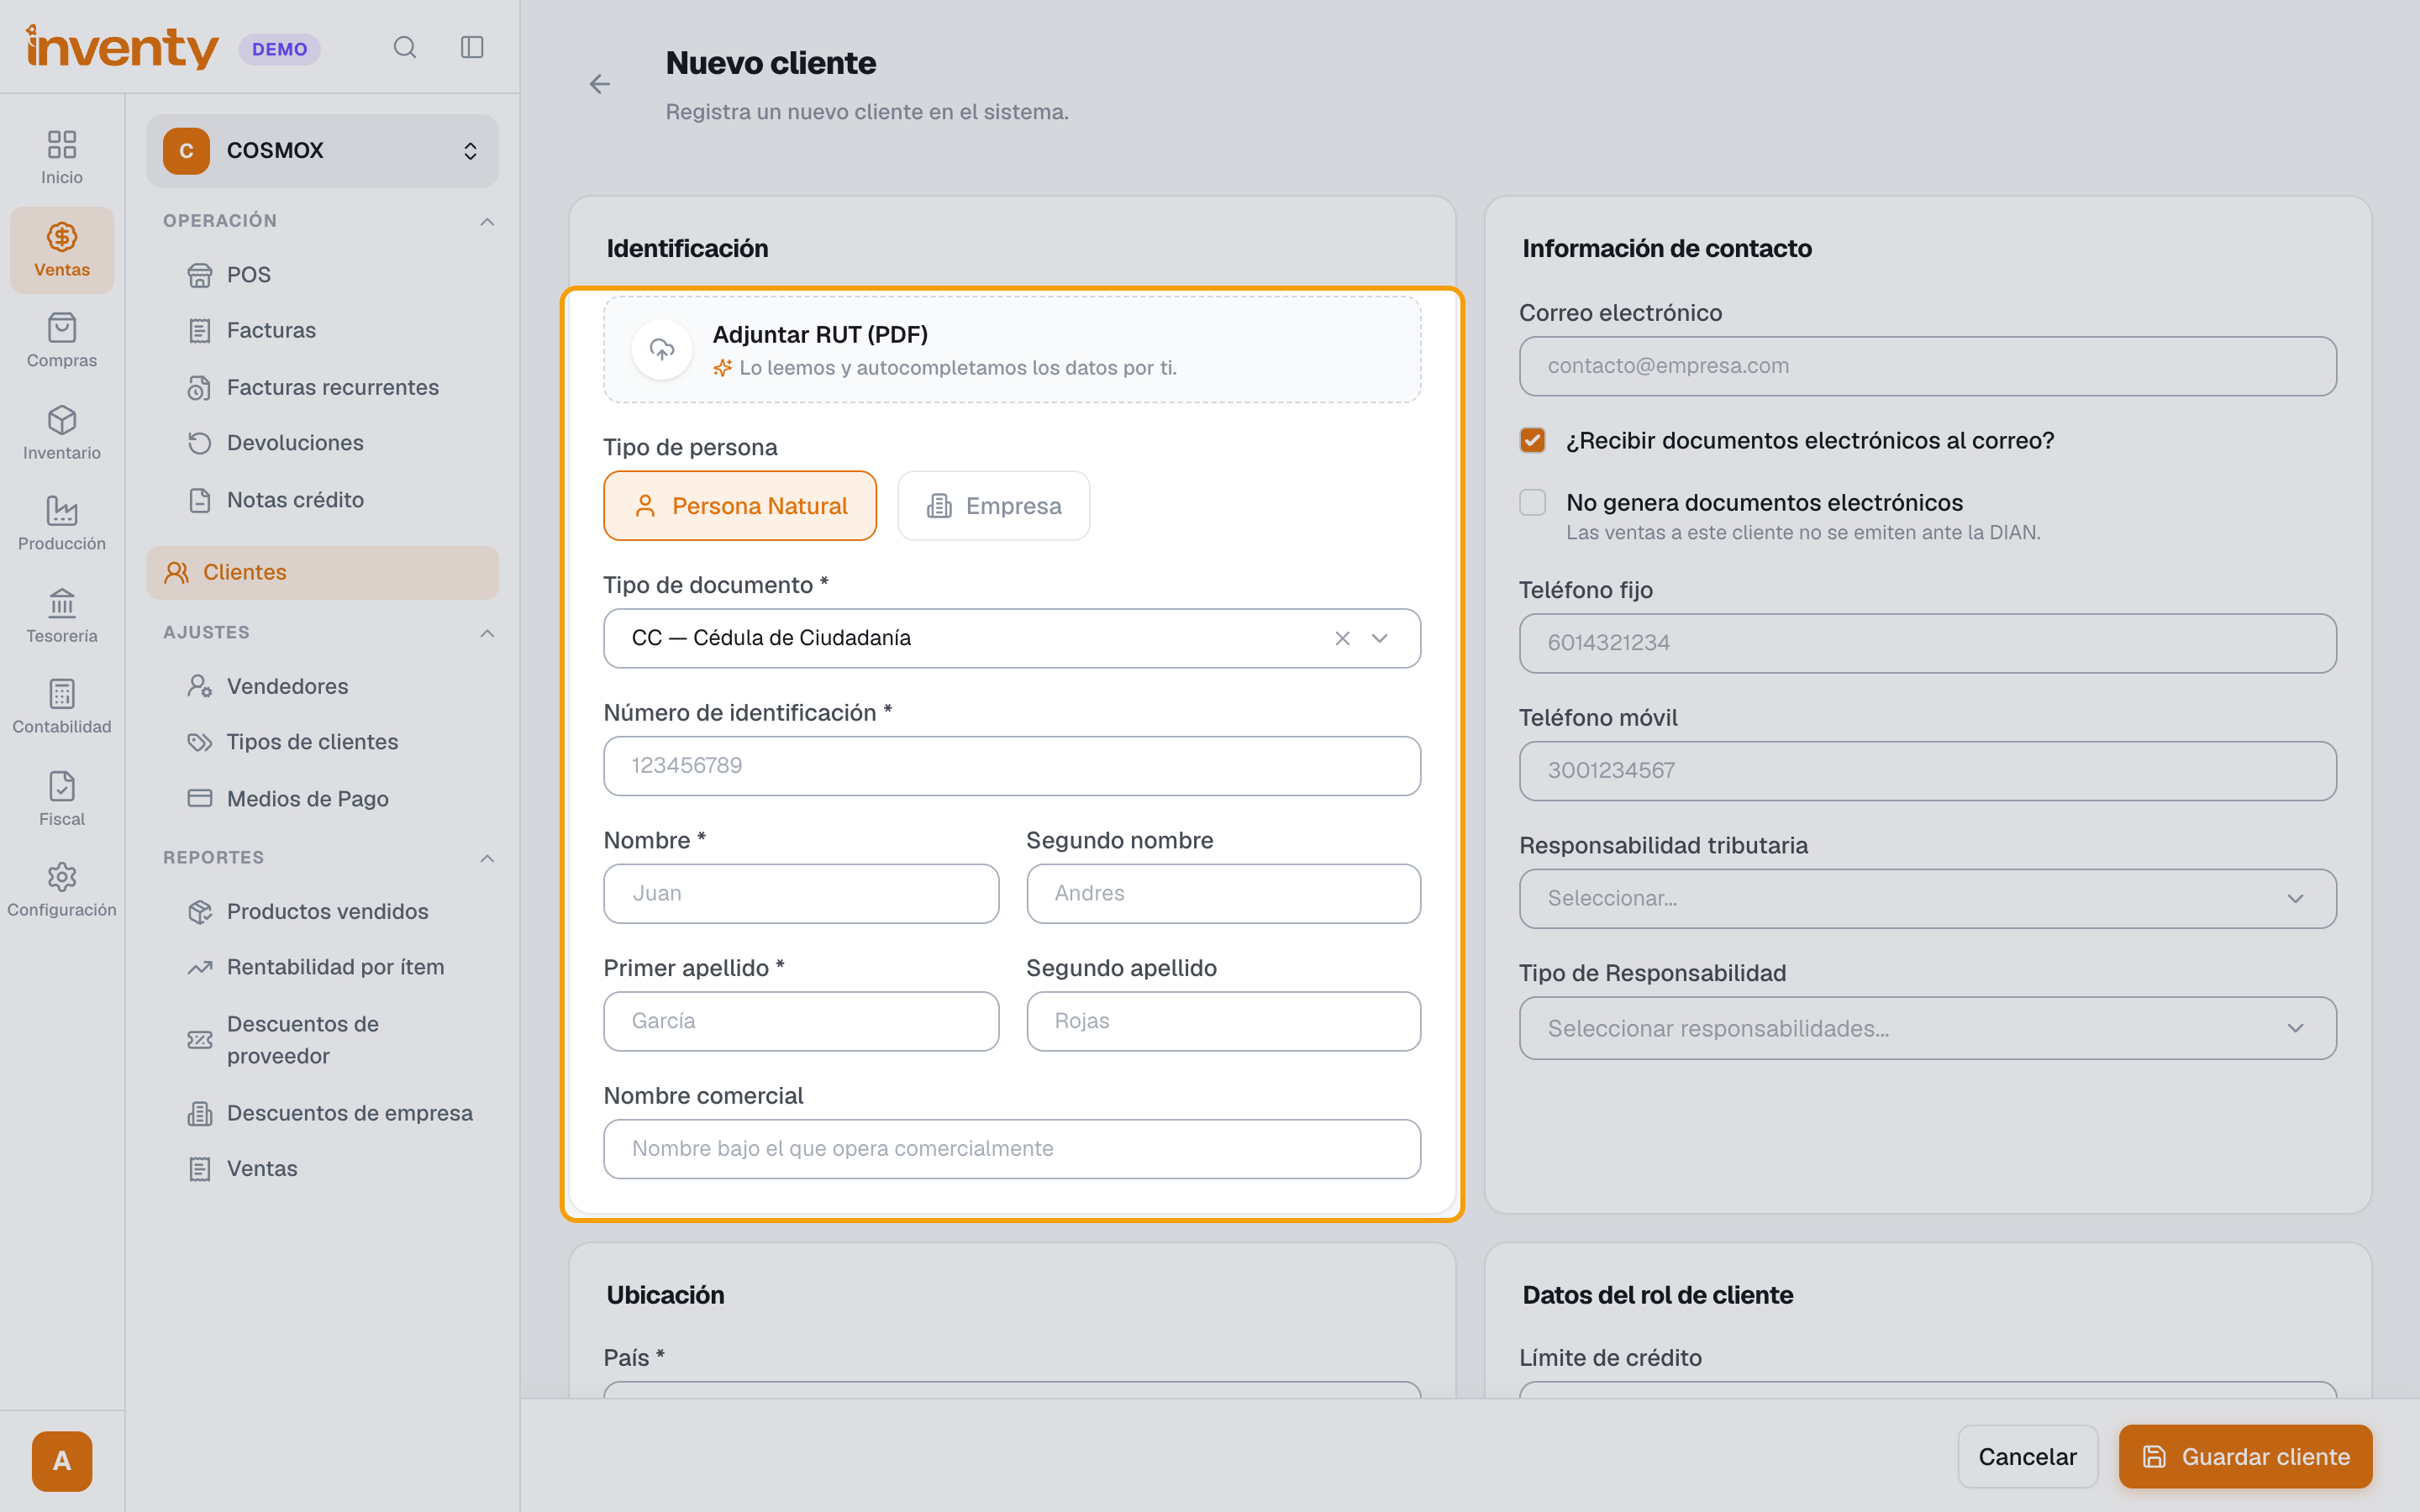Open the Compras module
The height and width of the screenshot is (1512, 2420).
[x=62, y=341]
